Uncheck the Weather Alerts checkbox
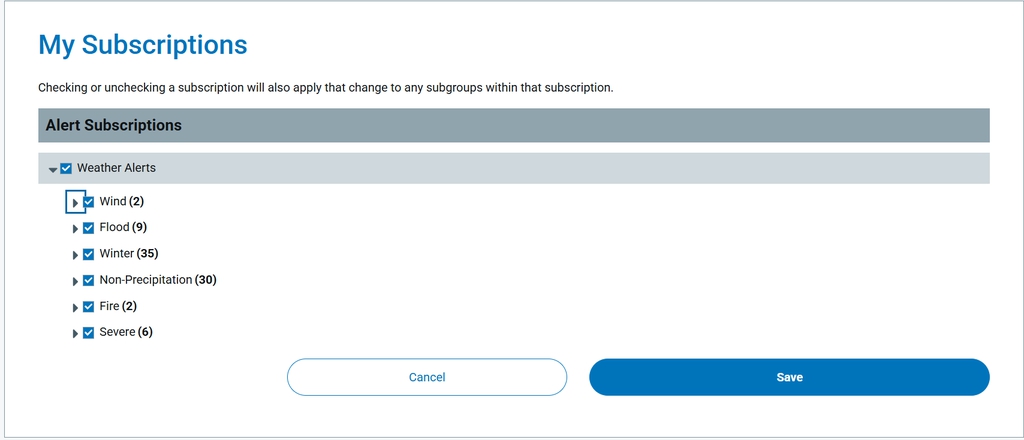1024x440 pixels. (66, 168)
